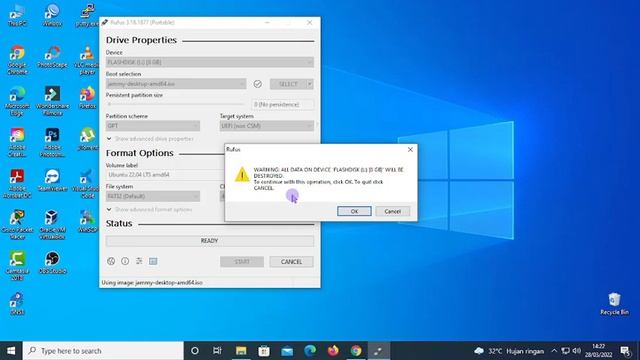Open OBS Studio desktop shortcut

tap(52, 263)
